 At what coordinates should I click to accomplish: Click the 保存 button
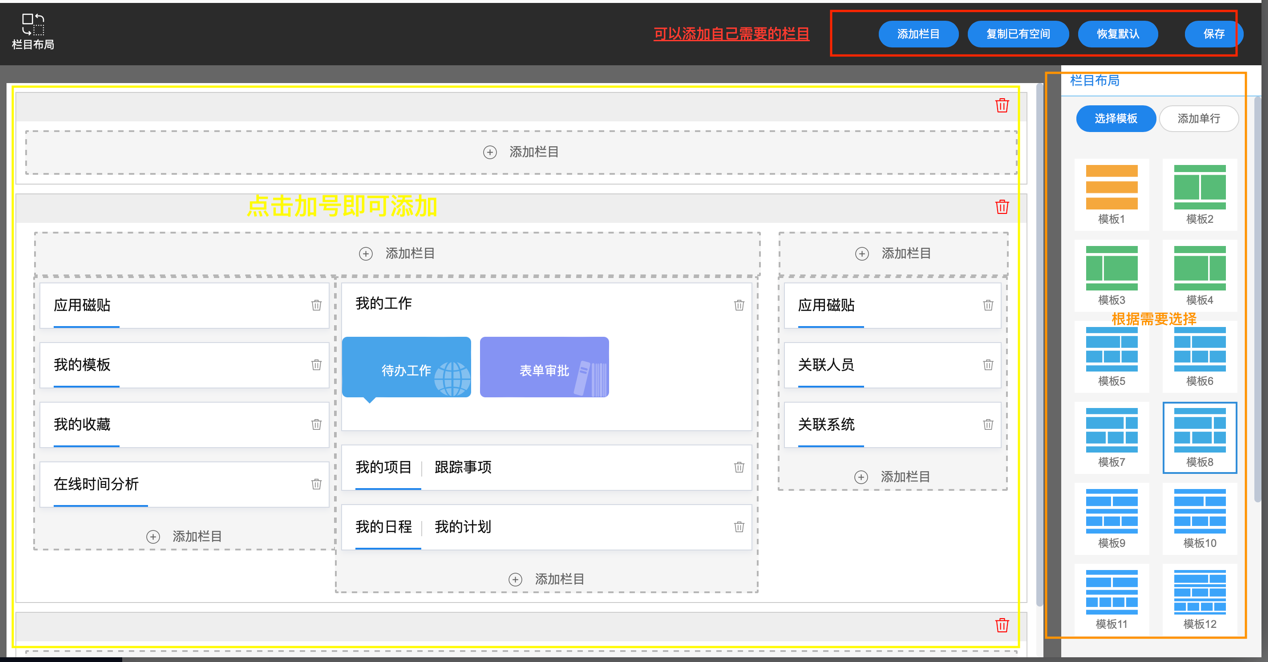tap(1213, 34)
